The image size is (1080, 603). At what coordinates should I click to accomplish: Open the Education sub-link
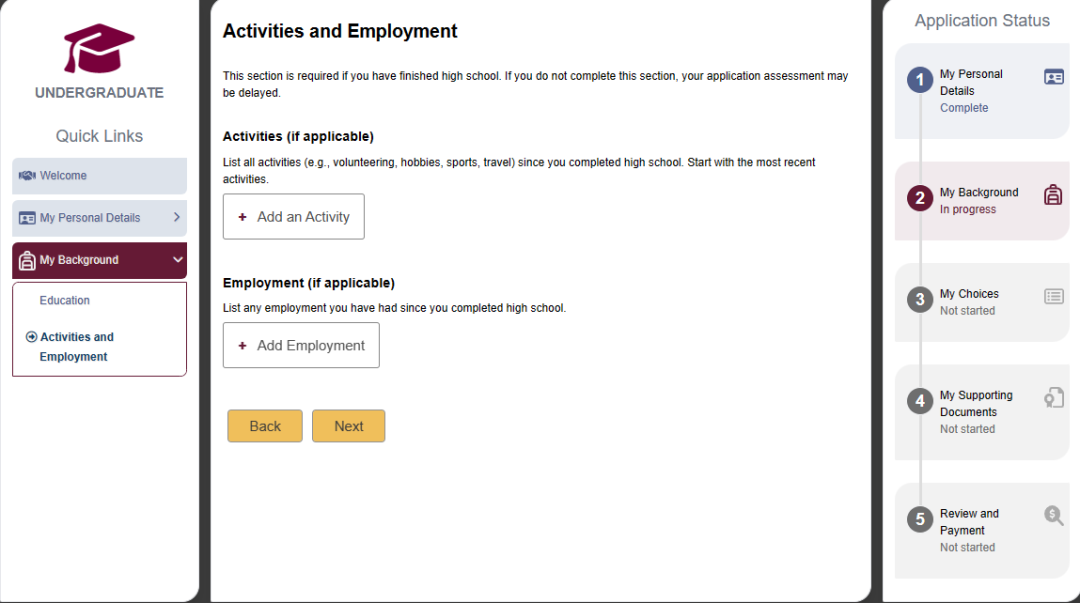(x=65, y=300)
